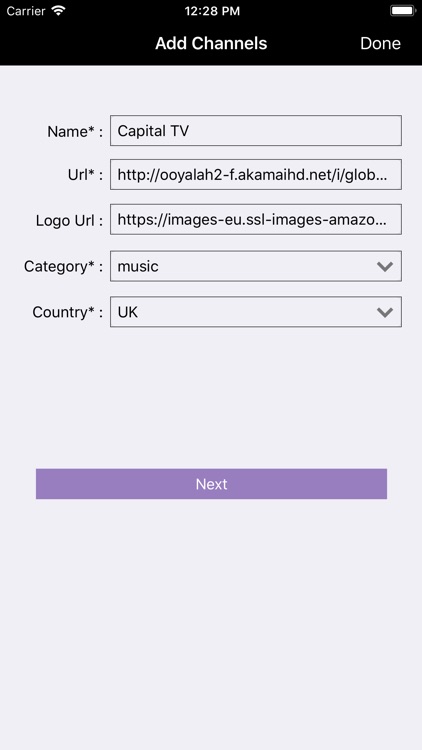Open the Country combo box showing UK
Image resolution: width=422 pixels, height=750 pixels.
pyautogui.click(x=256, y=312)
